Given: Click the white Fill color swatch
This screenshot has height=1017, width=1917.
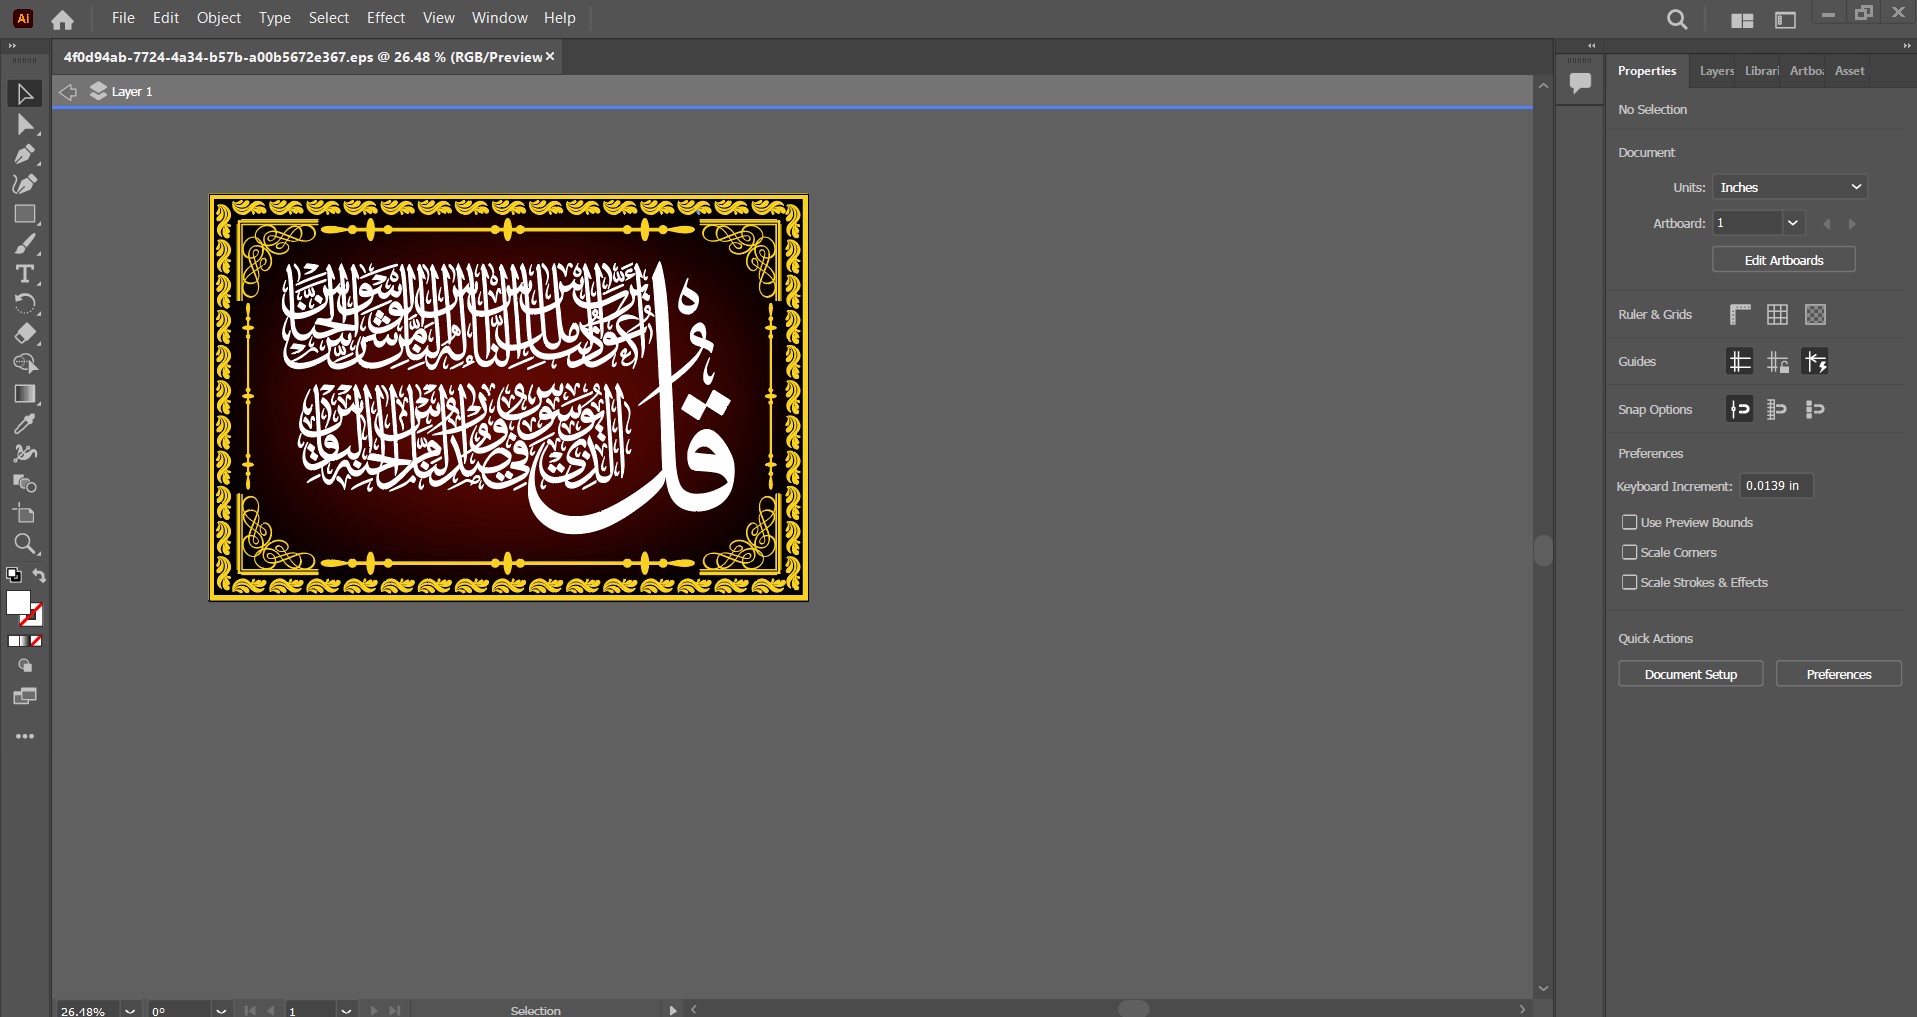Looking at the screenshot, I should click(x=18, y=602).
